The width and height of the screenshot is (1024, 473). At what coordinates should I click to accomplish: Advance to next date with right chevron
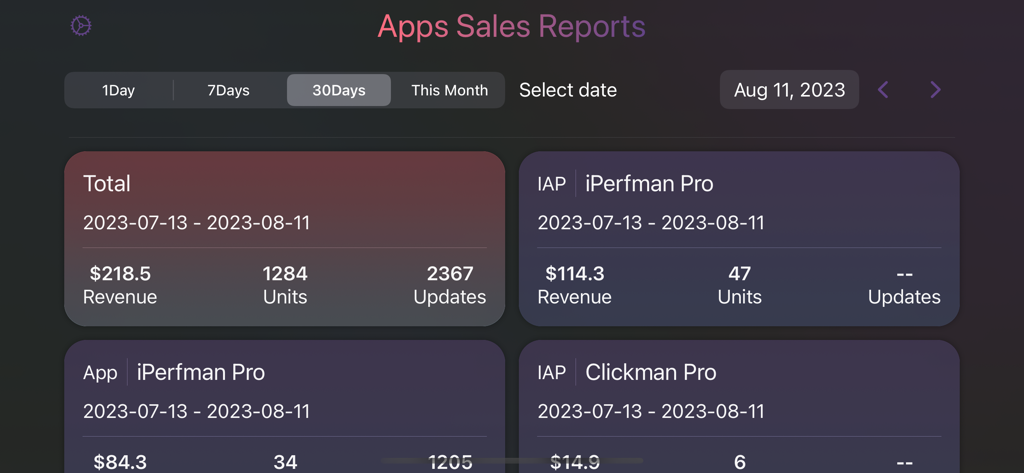point(935,90)
